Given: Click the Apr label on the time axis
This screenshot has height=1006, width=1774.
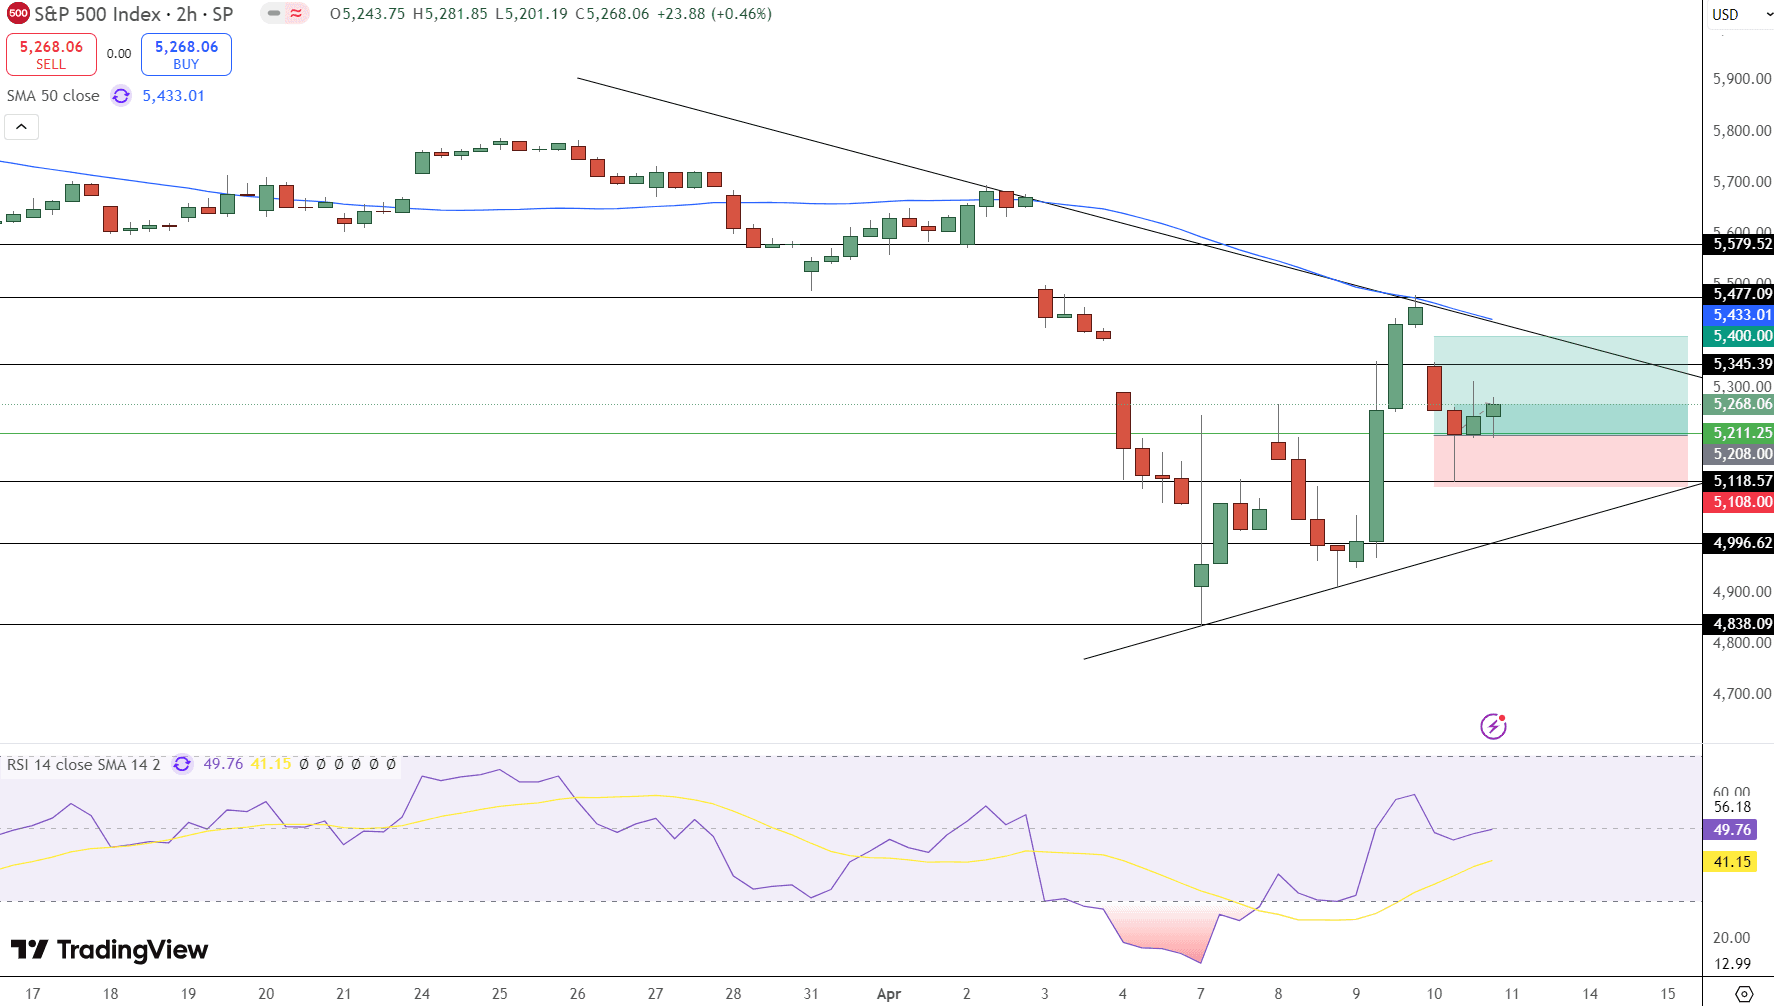Looking at the screenshot, I should click(x=888, y=994).
